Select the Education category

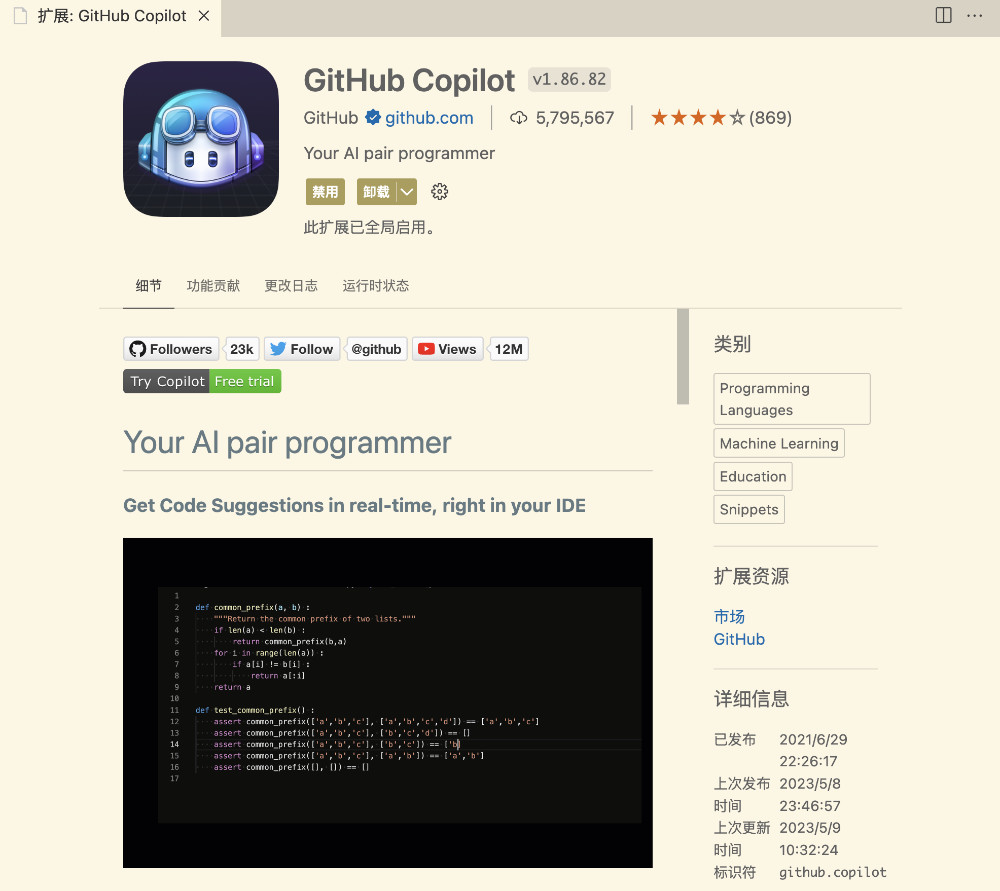(753, 476)
